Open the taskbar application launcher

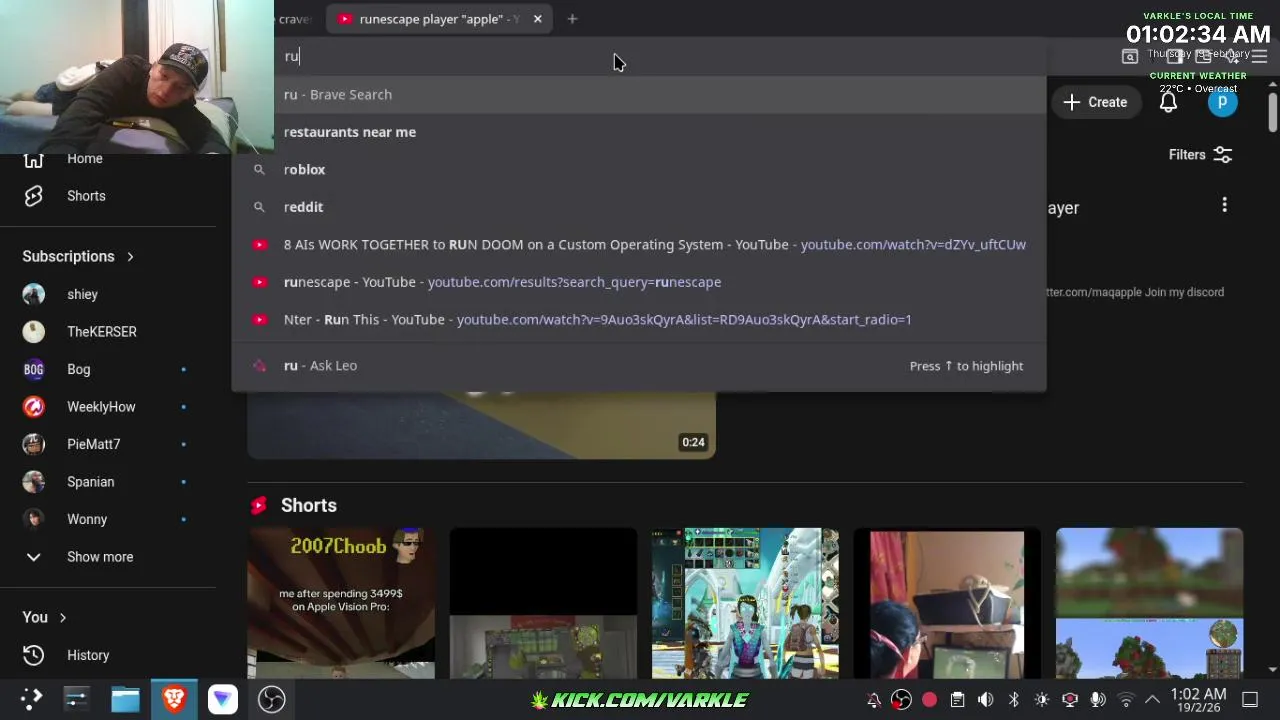[x=32, y=699]
